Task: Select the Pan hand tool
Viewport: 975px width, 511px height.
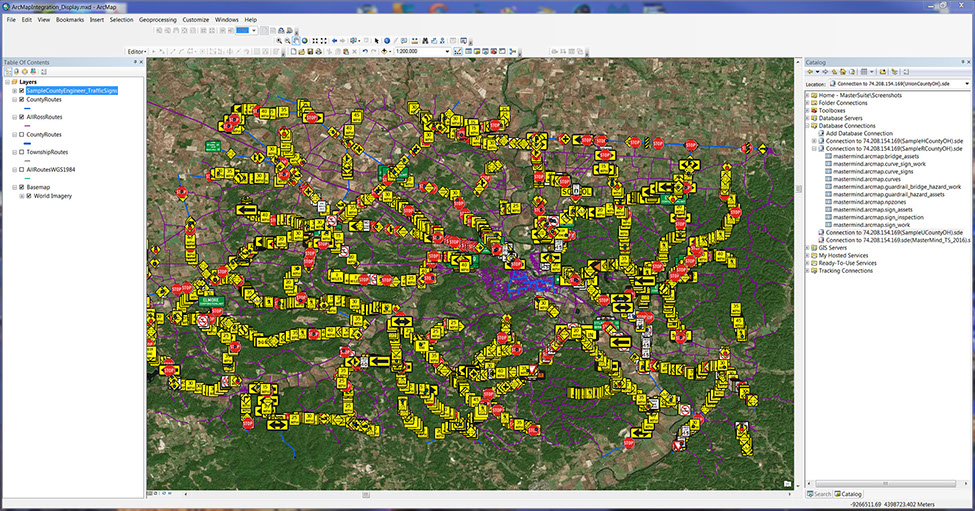Action: (x=298, y=41)
